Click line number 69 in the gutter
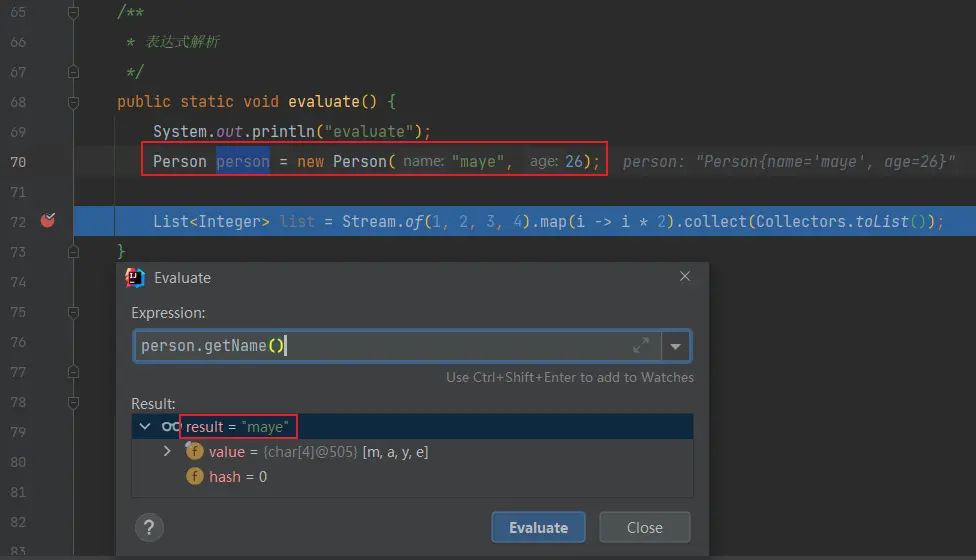Viewport: 976px width, 560px height. click(18, 132)
